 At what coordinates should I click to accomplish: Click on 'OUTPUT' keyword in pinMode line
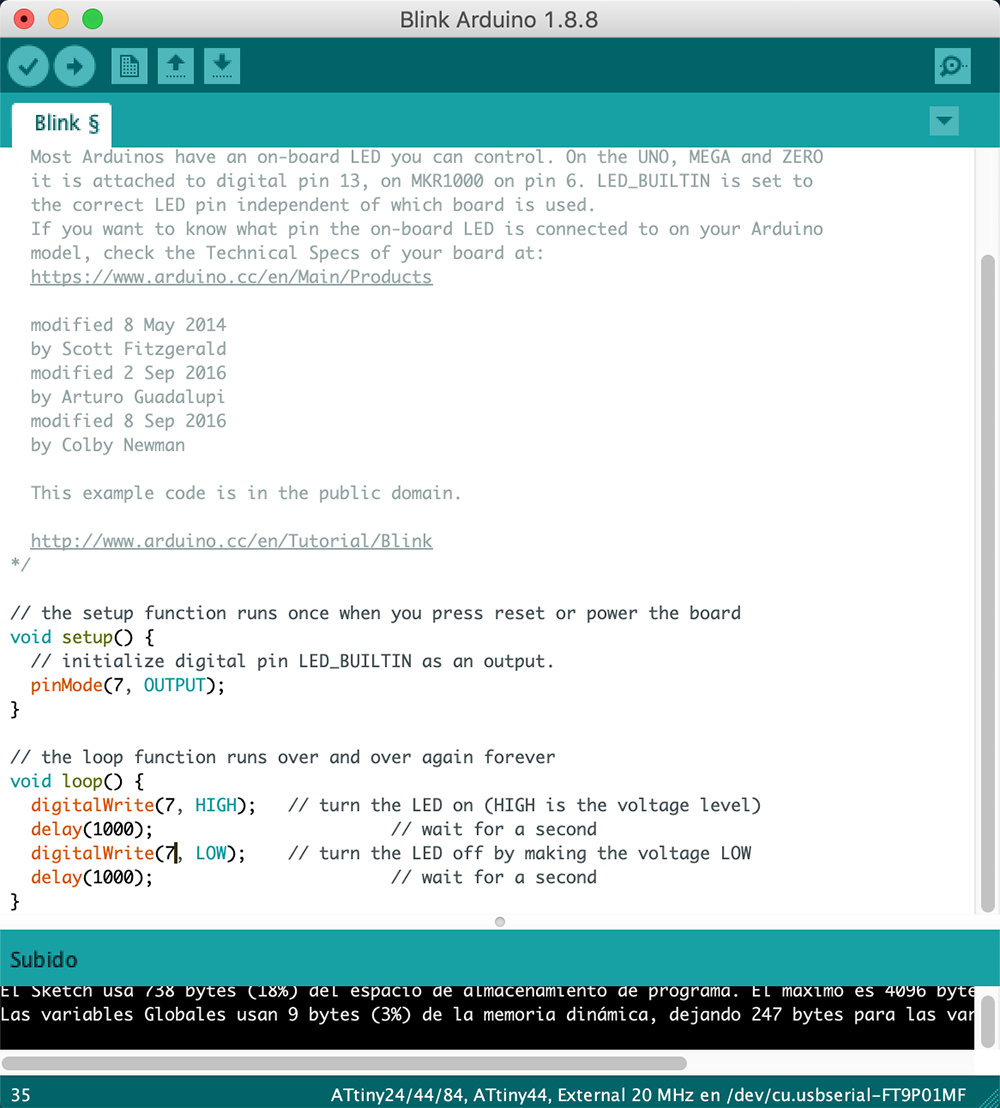click(x=175, y=685)
